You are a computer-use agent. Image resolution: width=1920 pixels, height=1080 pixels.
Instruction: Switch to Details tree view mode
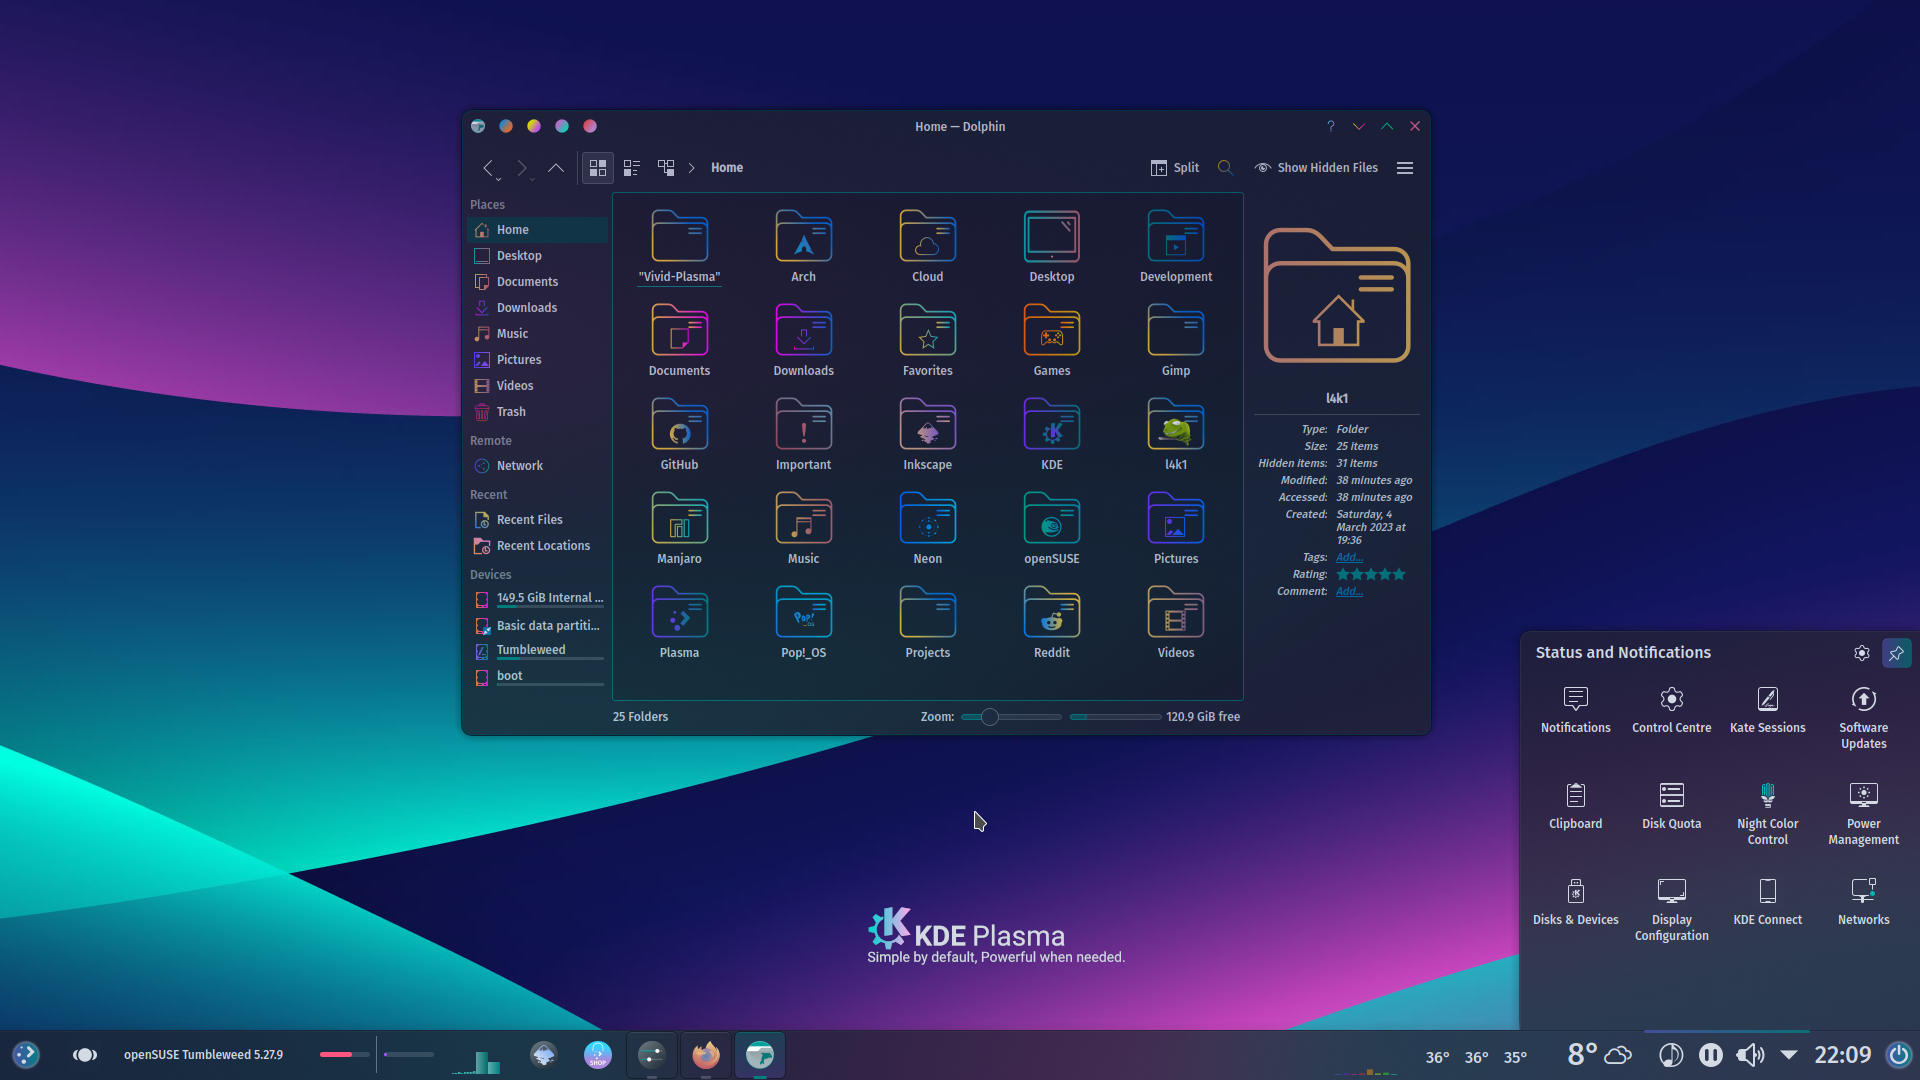666,168
